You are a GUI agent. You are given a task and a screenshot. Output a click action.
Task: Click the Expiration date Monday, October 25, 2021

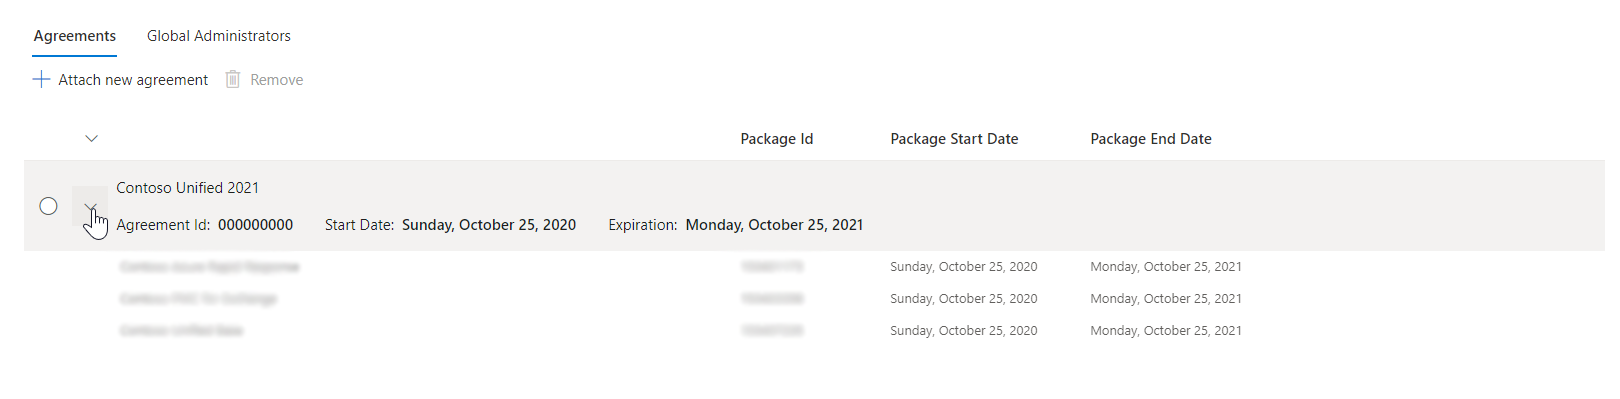pyautogui.click(x=774, y=225)
